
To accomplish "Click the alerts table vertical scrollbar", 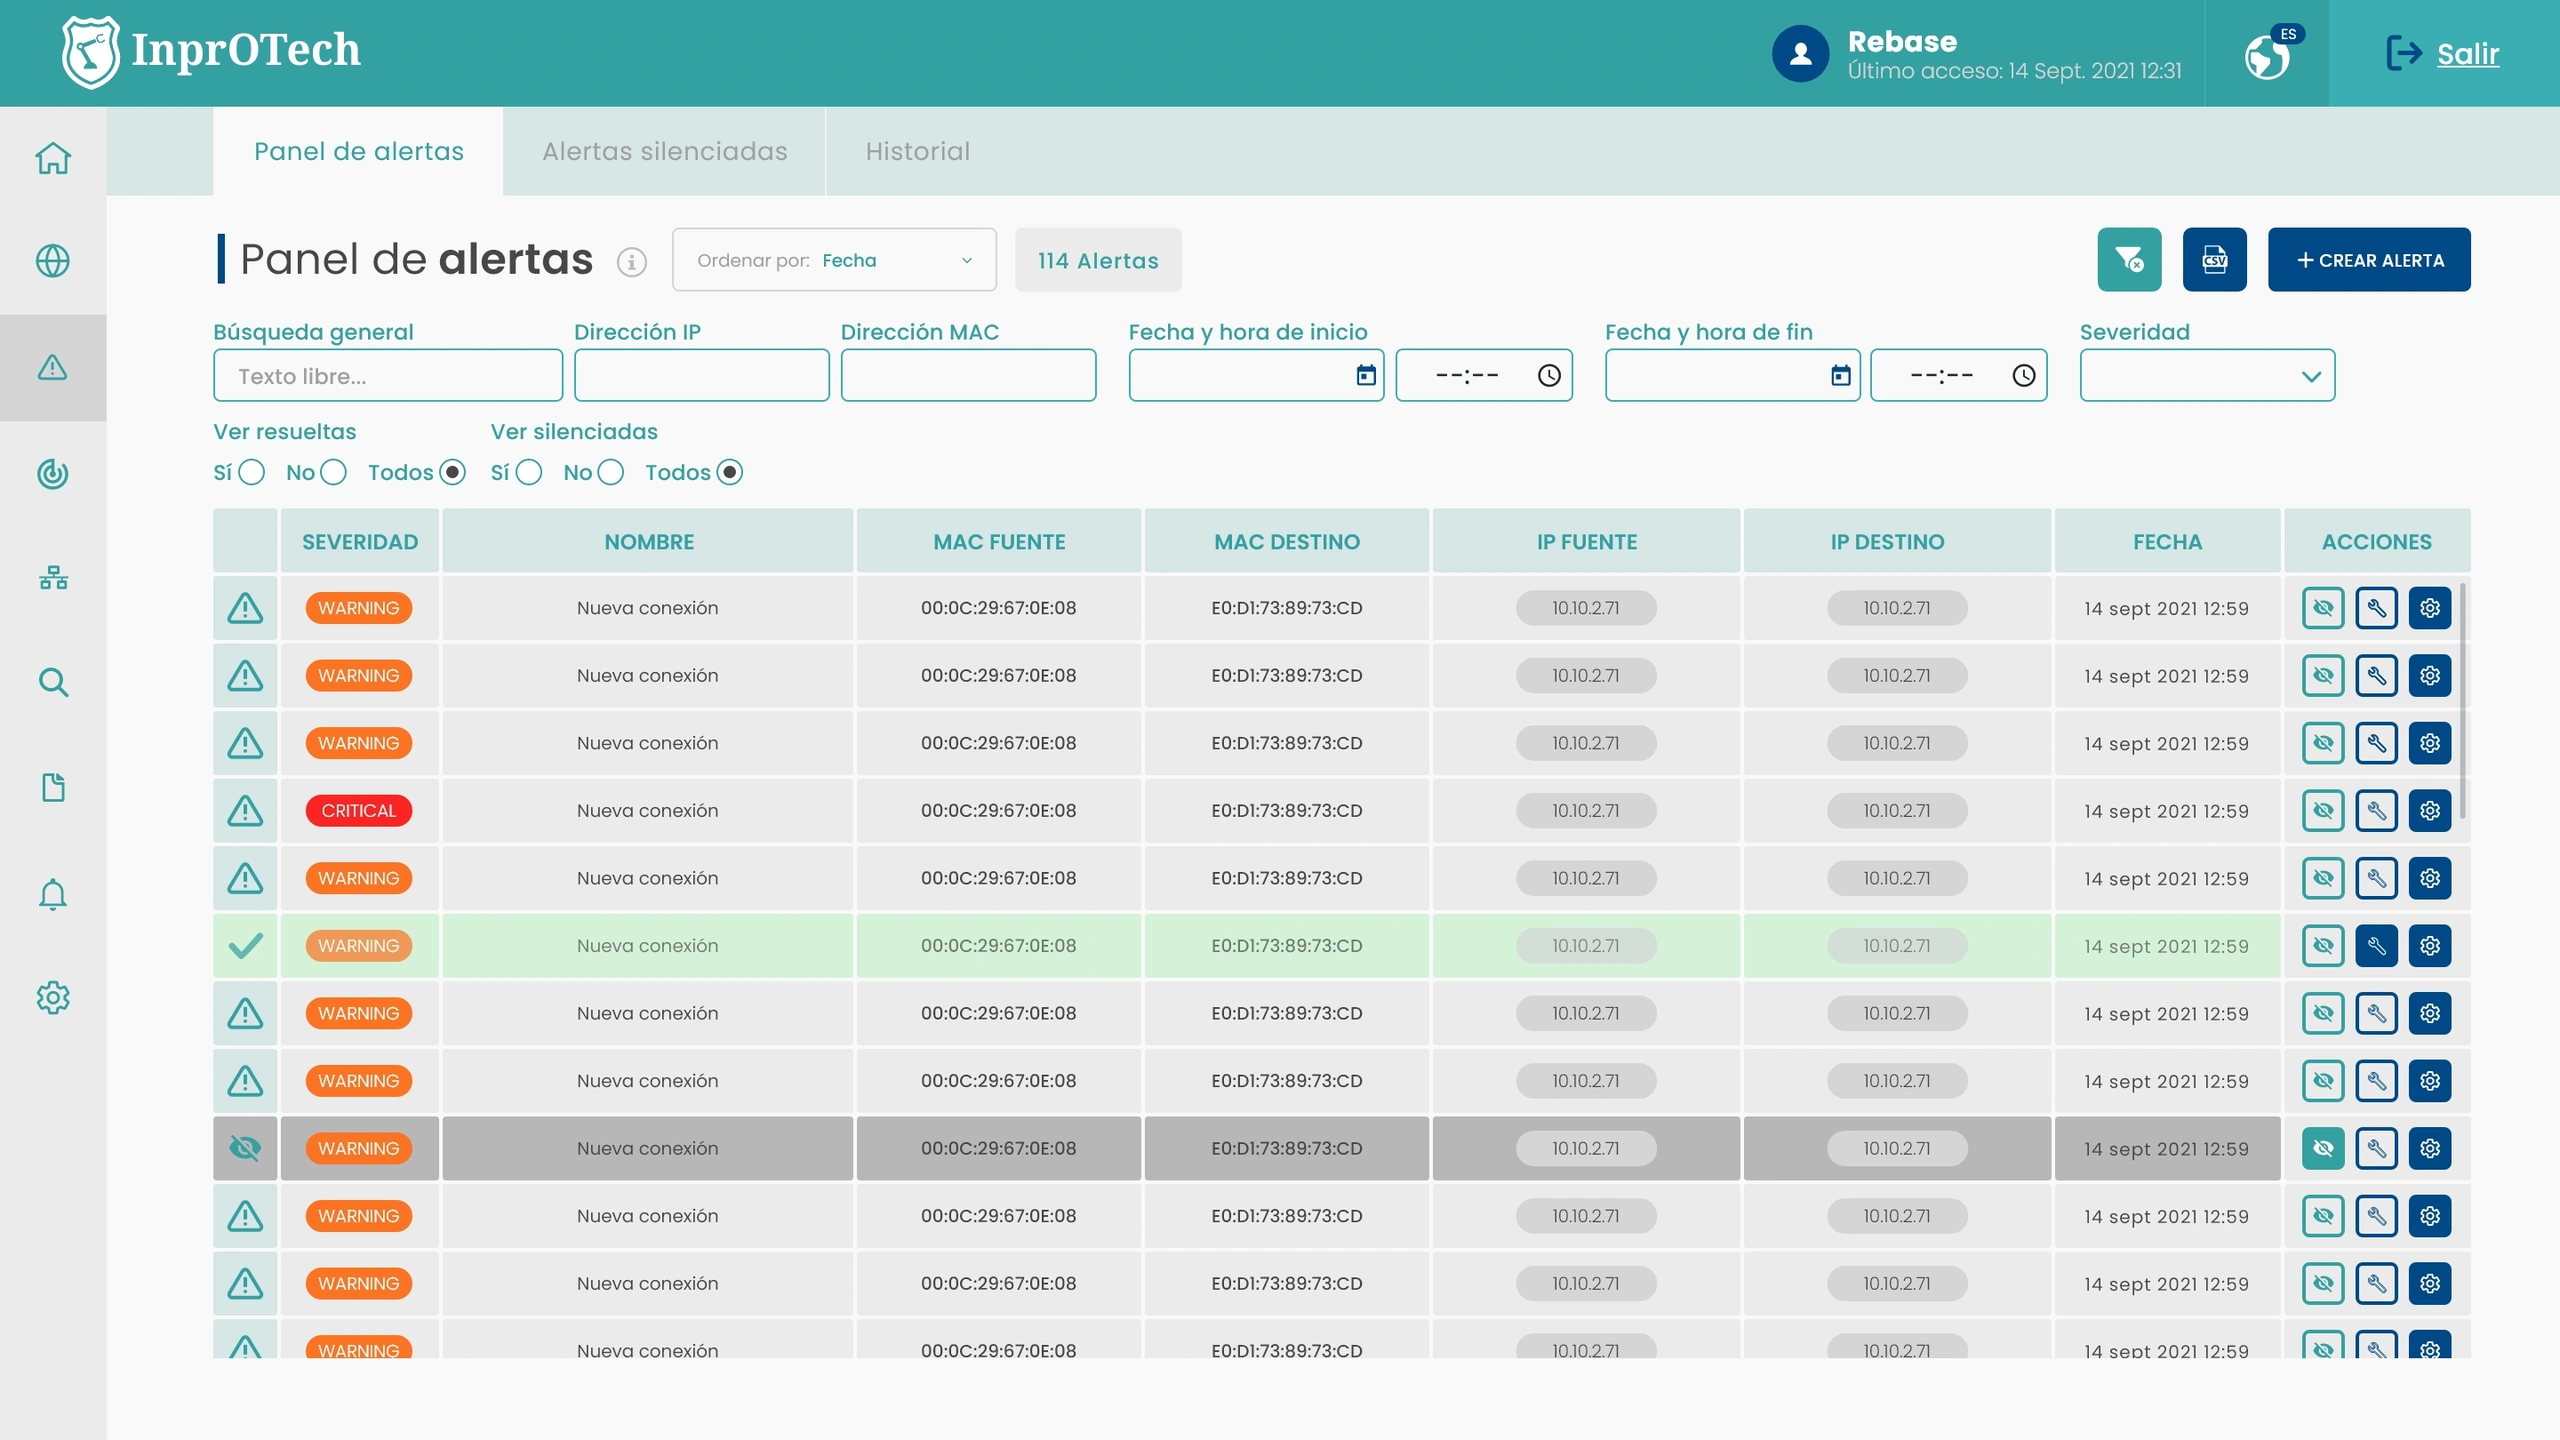I will [2462, 700].
